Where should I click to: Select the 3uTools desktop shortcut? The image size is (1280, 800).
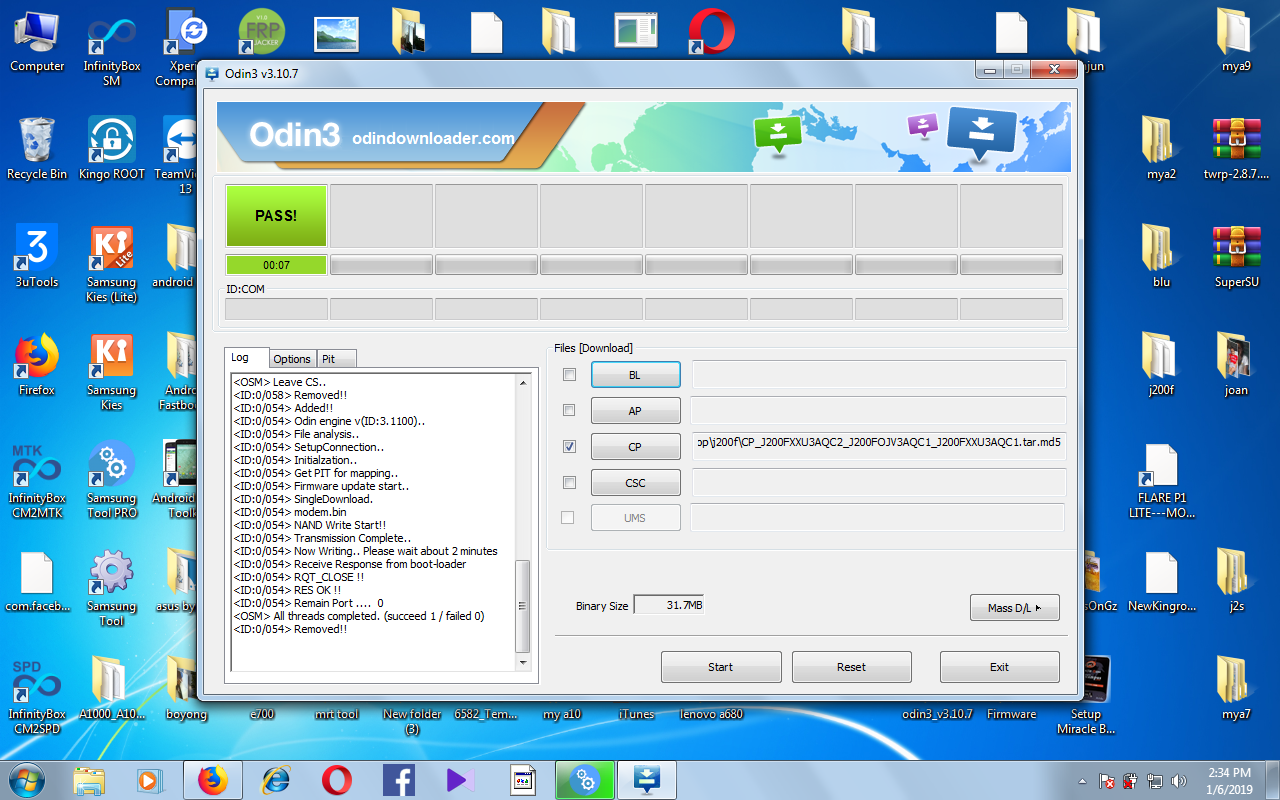37,256
